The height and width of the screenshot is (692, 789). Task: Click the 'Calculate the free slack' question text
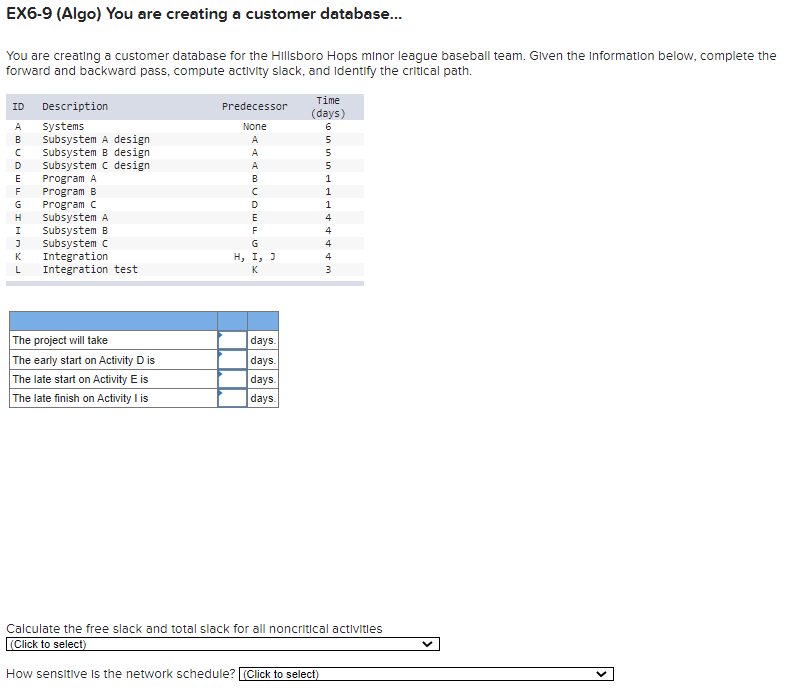click(x=194, y=629)
